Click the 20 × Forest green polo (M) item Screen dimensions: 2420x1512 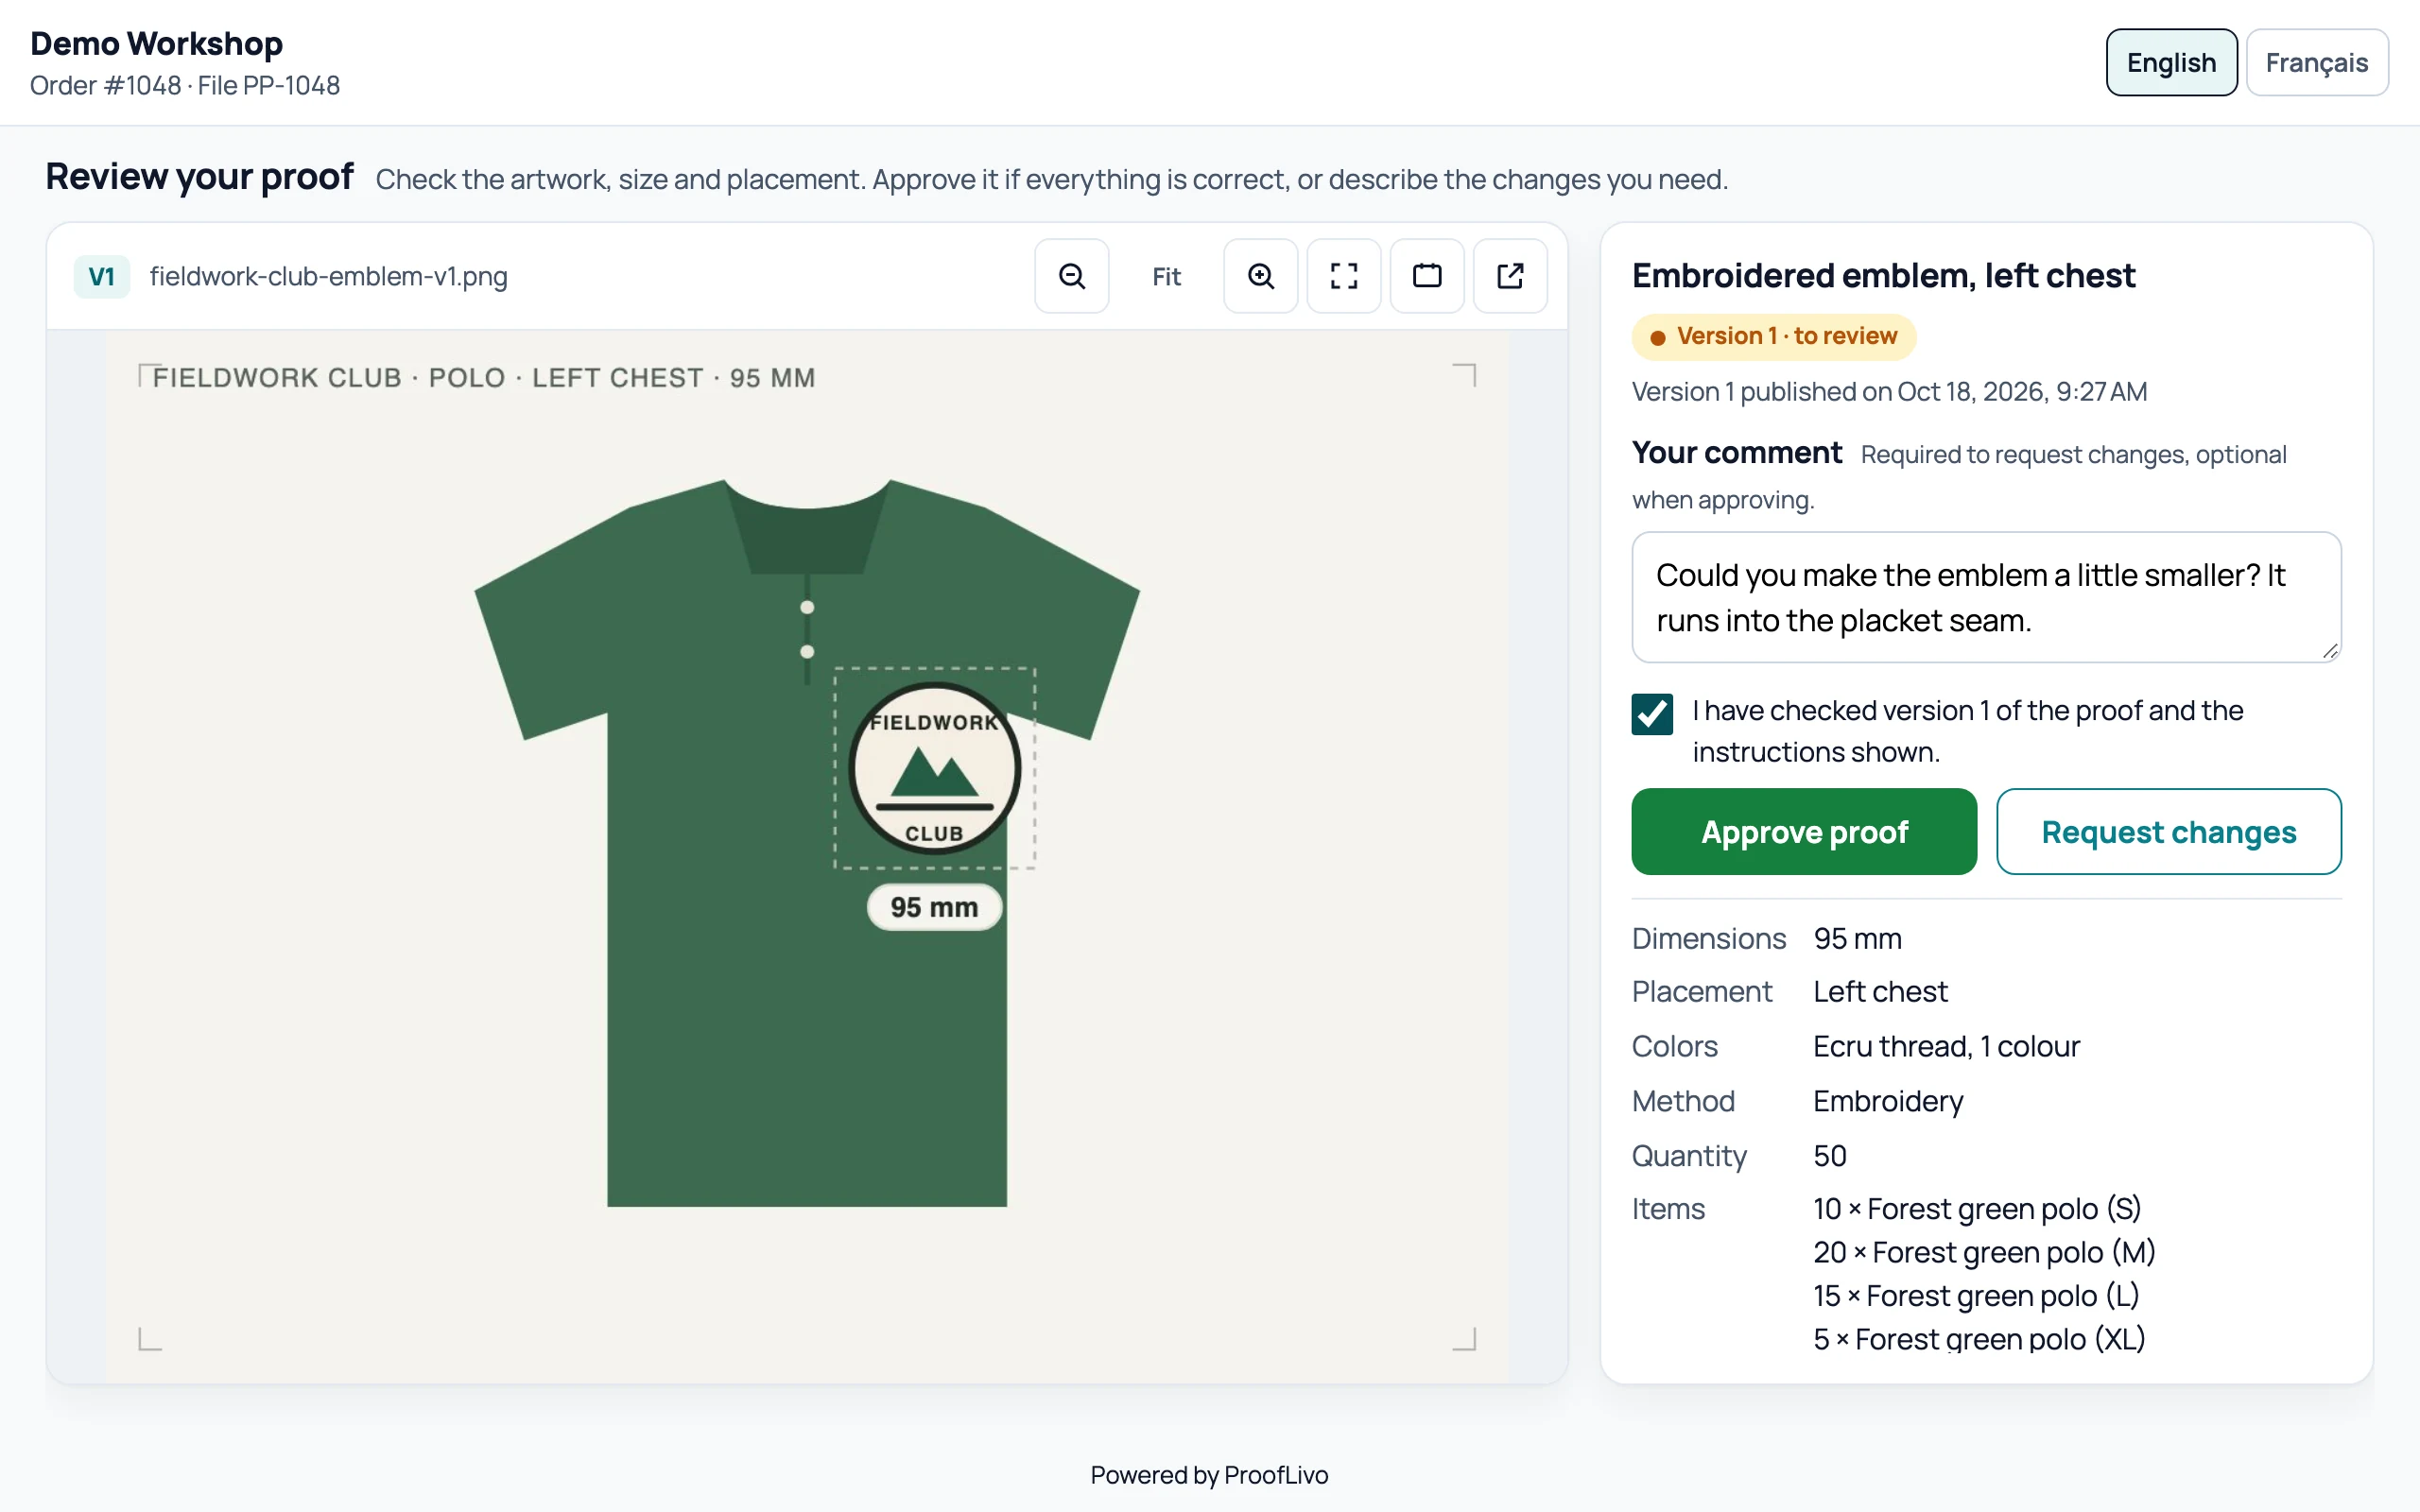click(x=1984, y=1252)
